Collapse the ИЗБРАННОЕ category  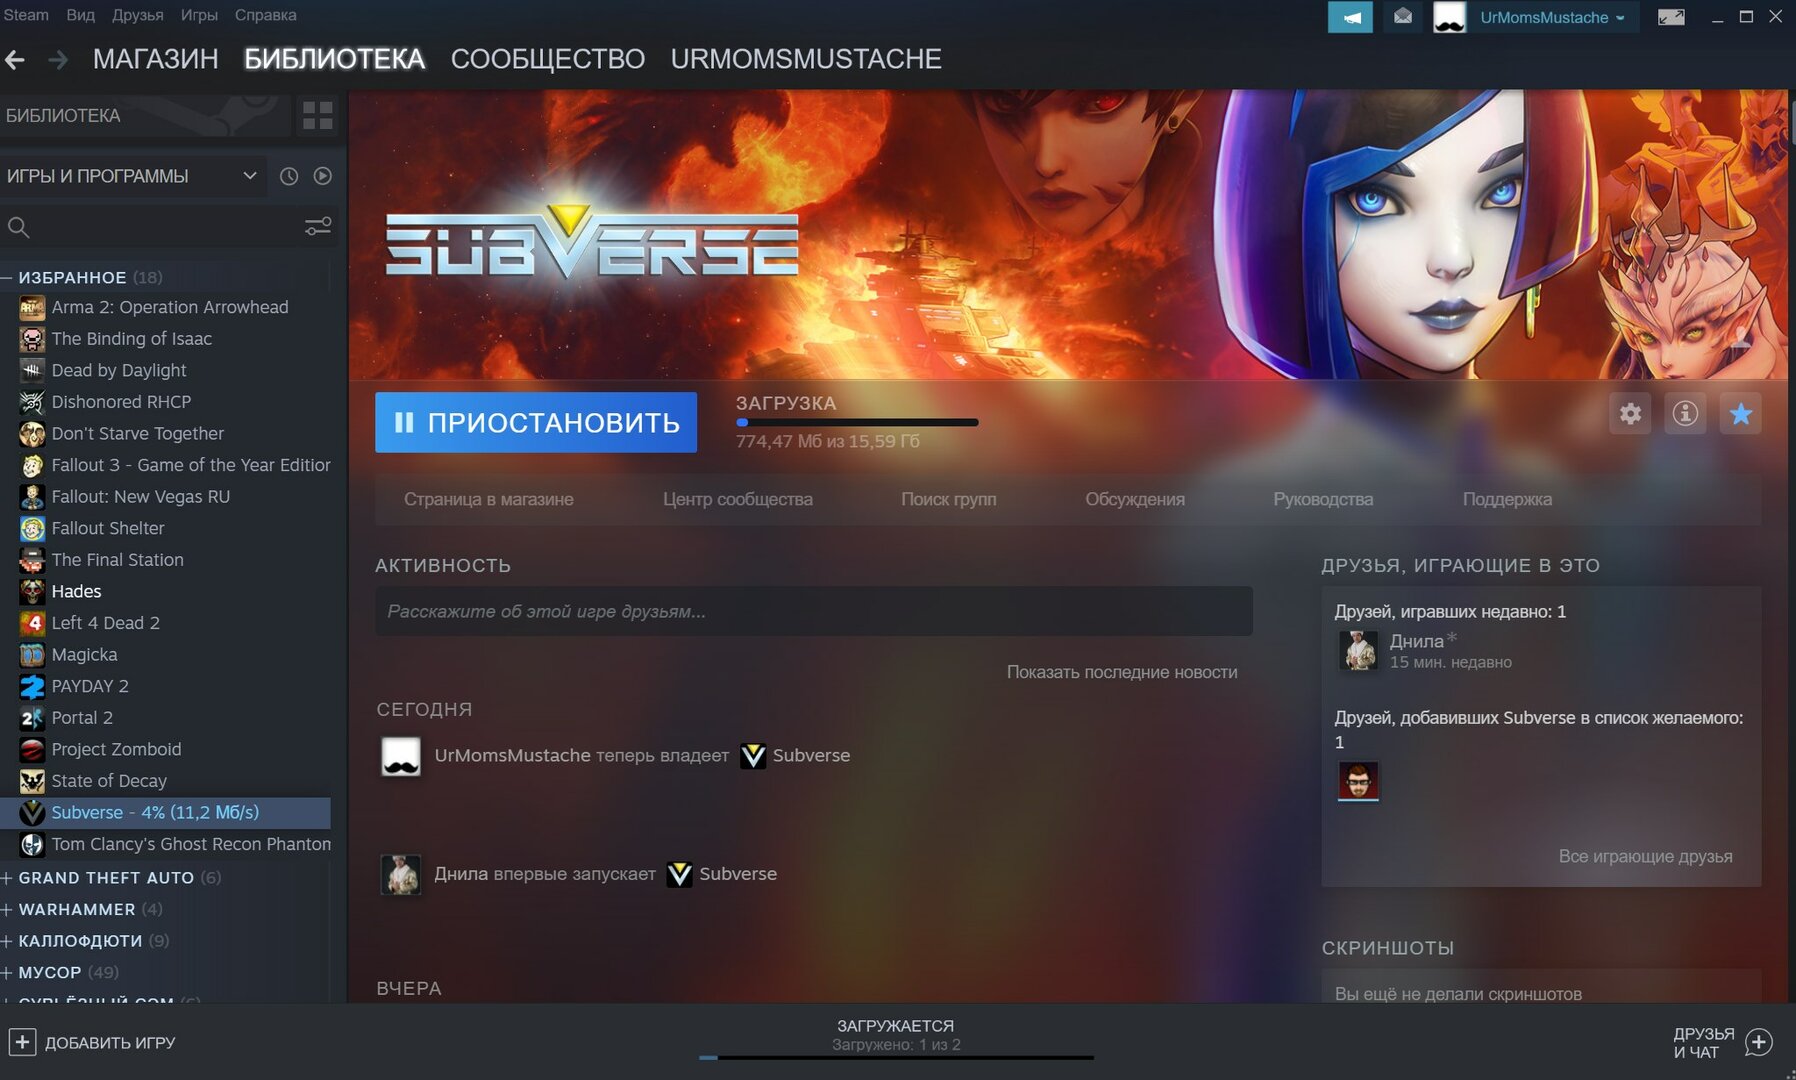[x=7, y=277]
